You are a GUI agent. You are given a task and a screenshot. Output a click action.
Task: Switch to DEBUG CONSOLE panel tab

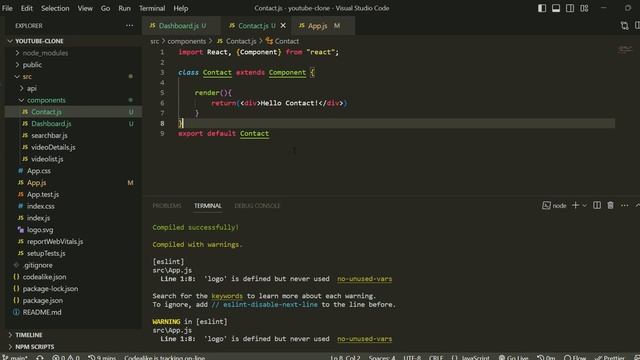(257, 206)
